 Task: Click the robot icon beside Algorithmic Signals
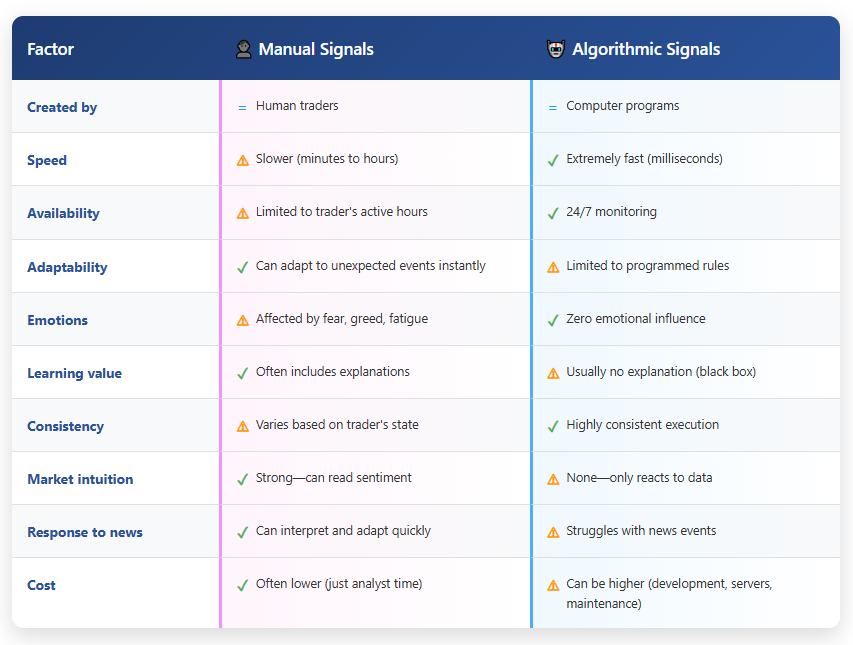[556, 49]
